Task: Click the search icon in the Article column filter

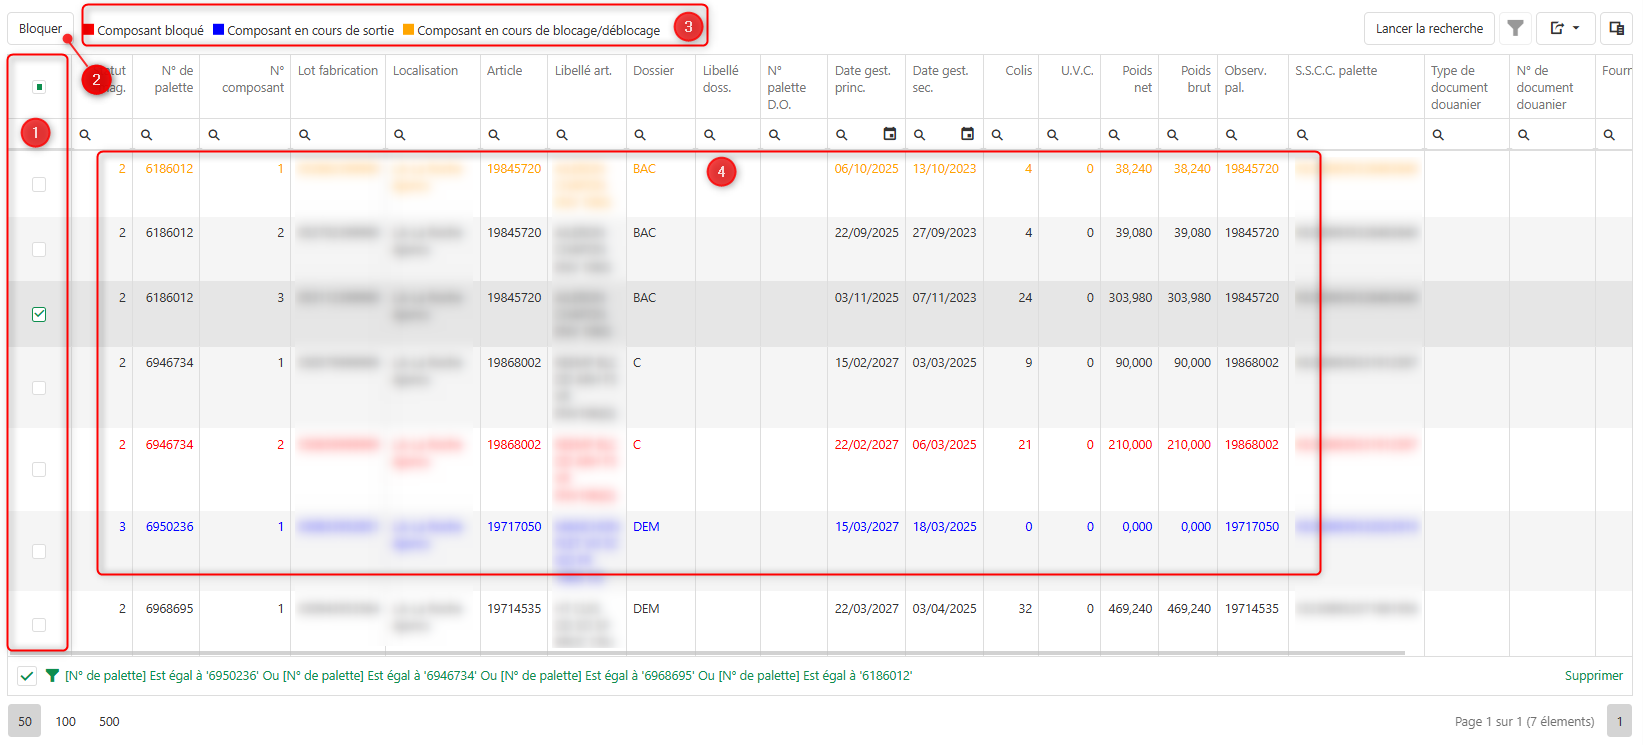Action: click(494, 135)
